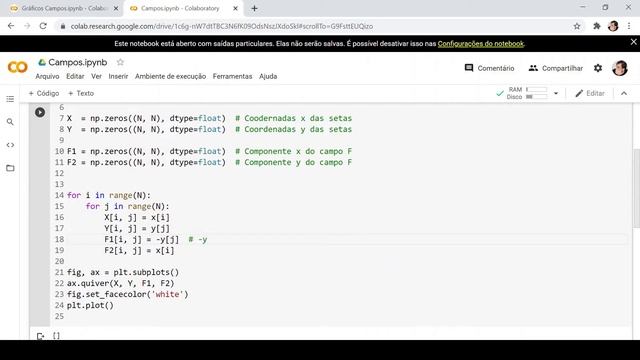Open the browser extensions puzzle icon

tap(597, 26)
